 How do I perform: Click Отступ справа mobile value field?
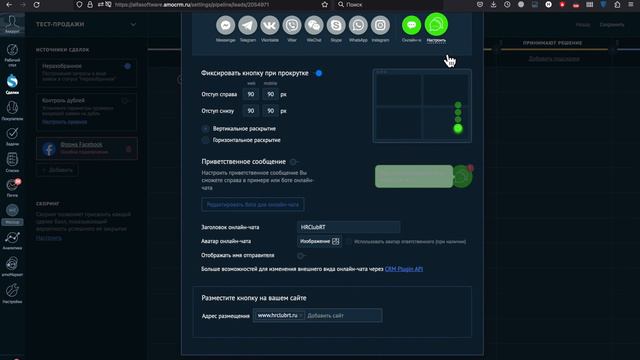pos(270,94)
